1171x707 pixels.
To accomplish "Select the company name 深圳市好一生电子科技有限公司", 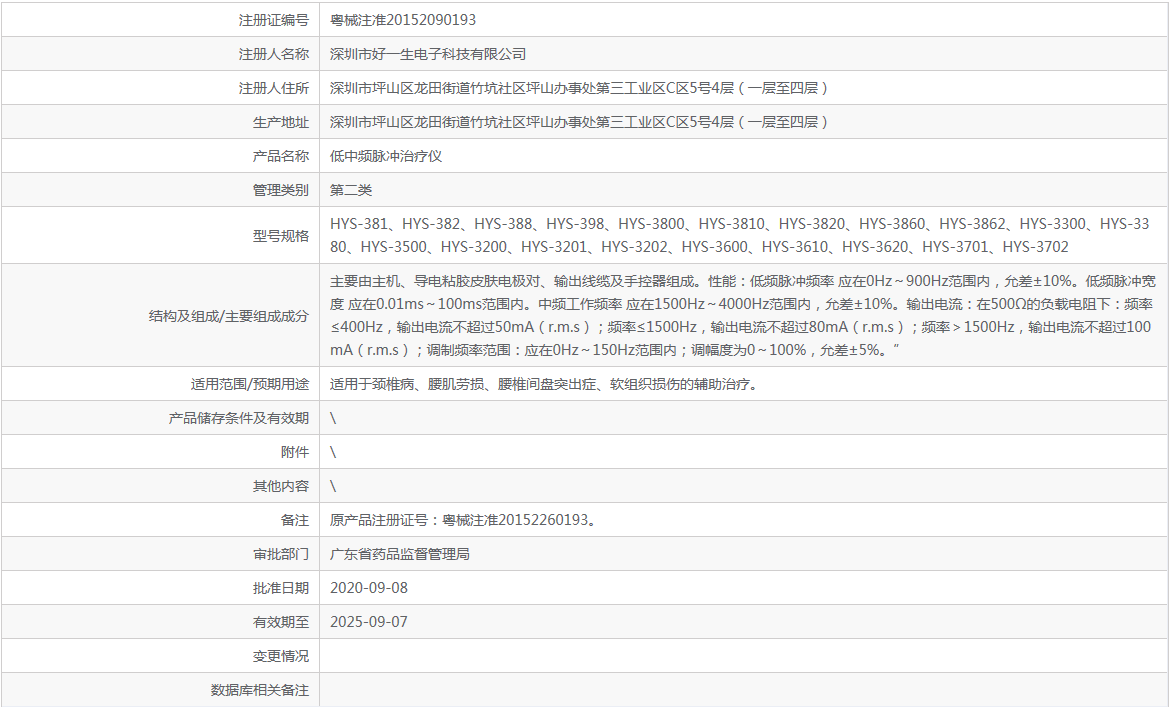I will click(x=430, y=53).
